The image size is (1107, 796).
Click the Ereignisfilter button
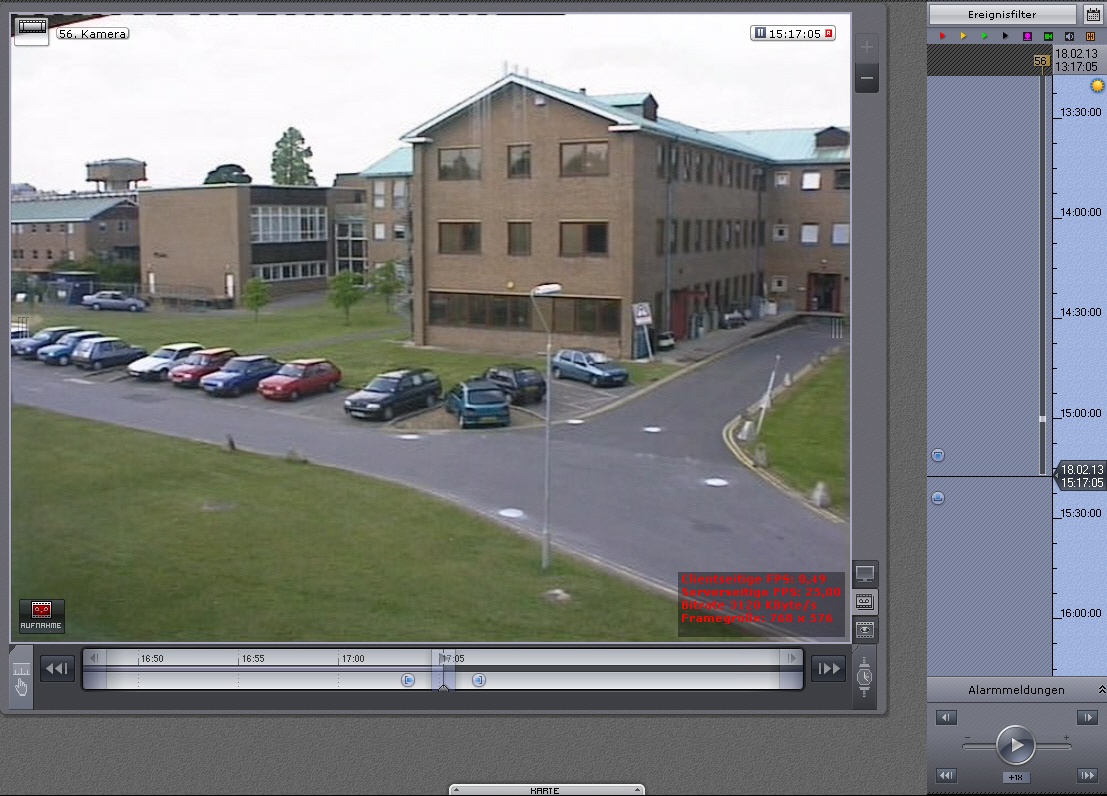(1002, 15)
